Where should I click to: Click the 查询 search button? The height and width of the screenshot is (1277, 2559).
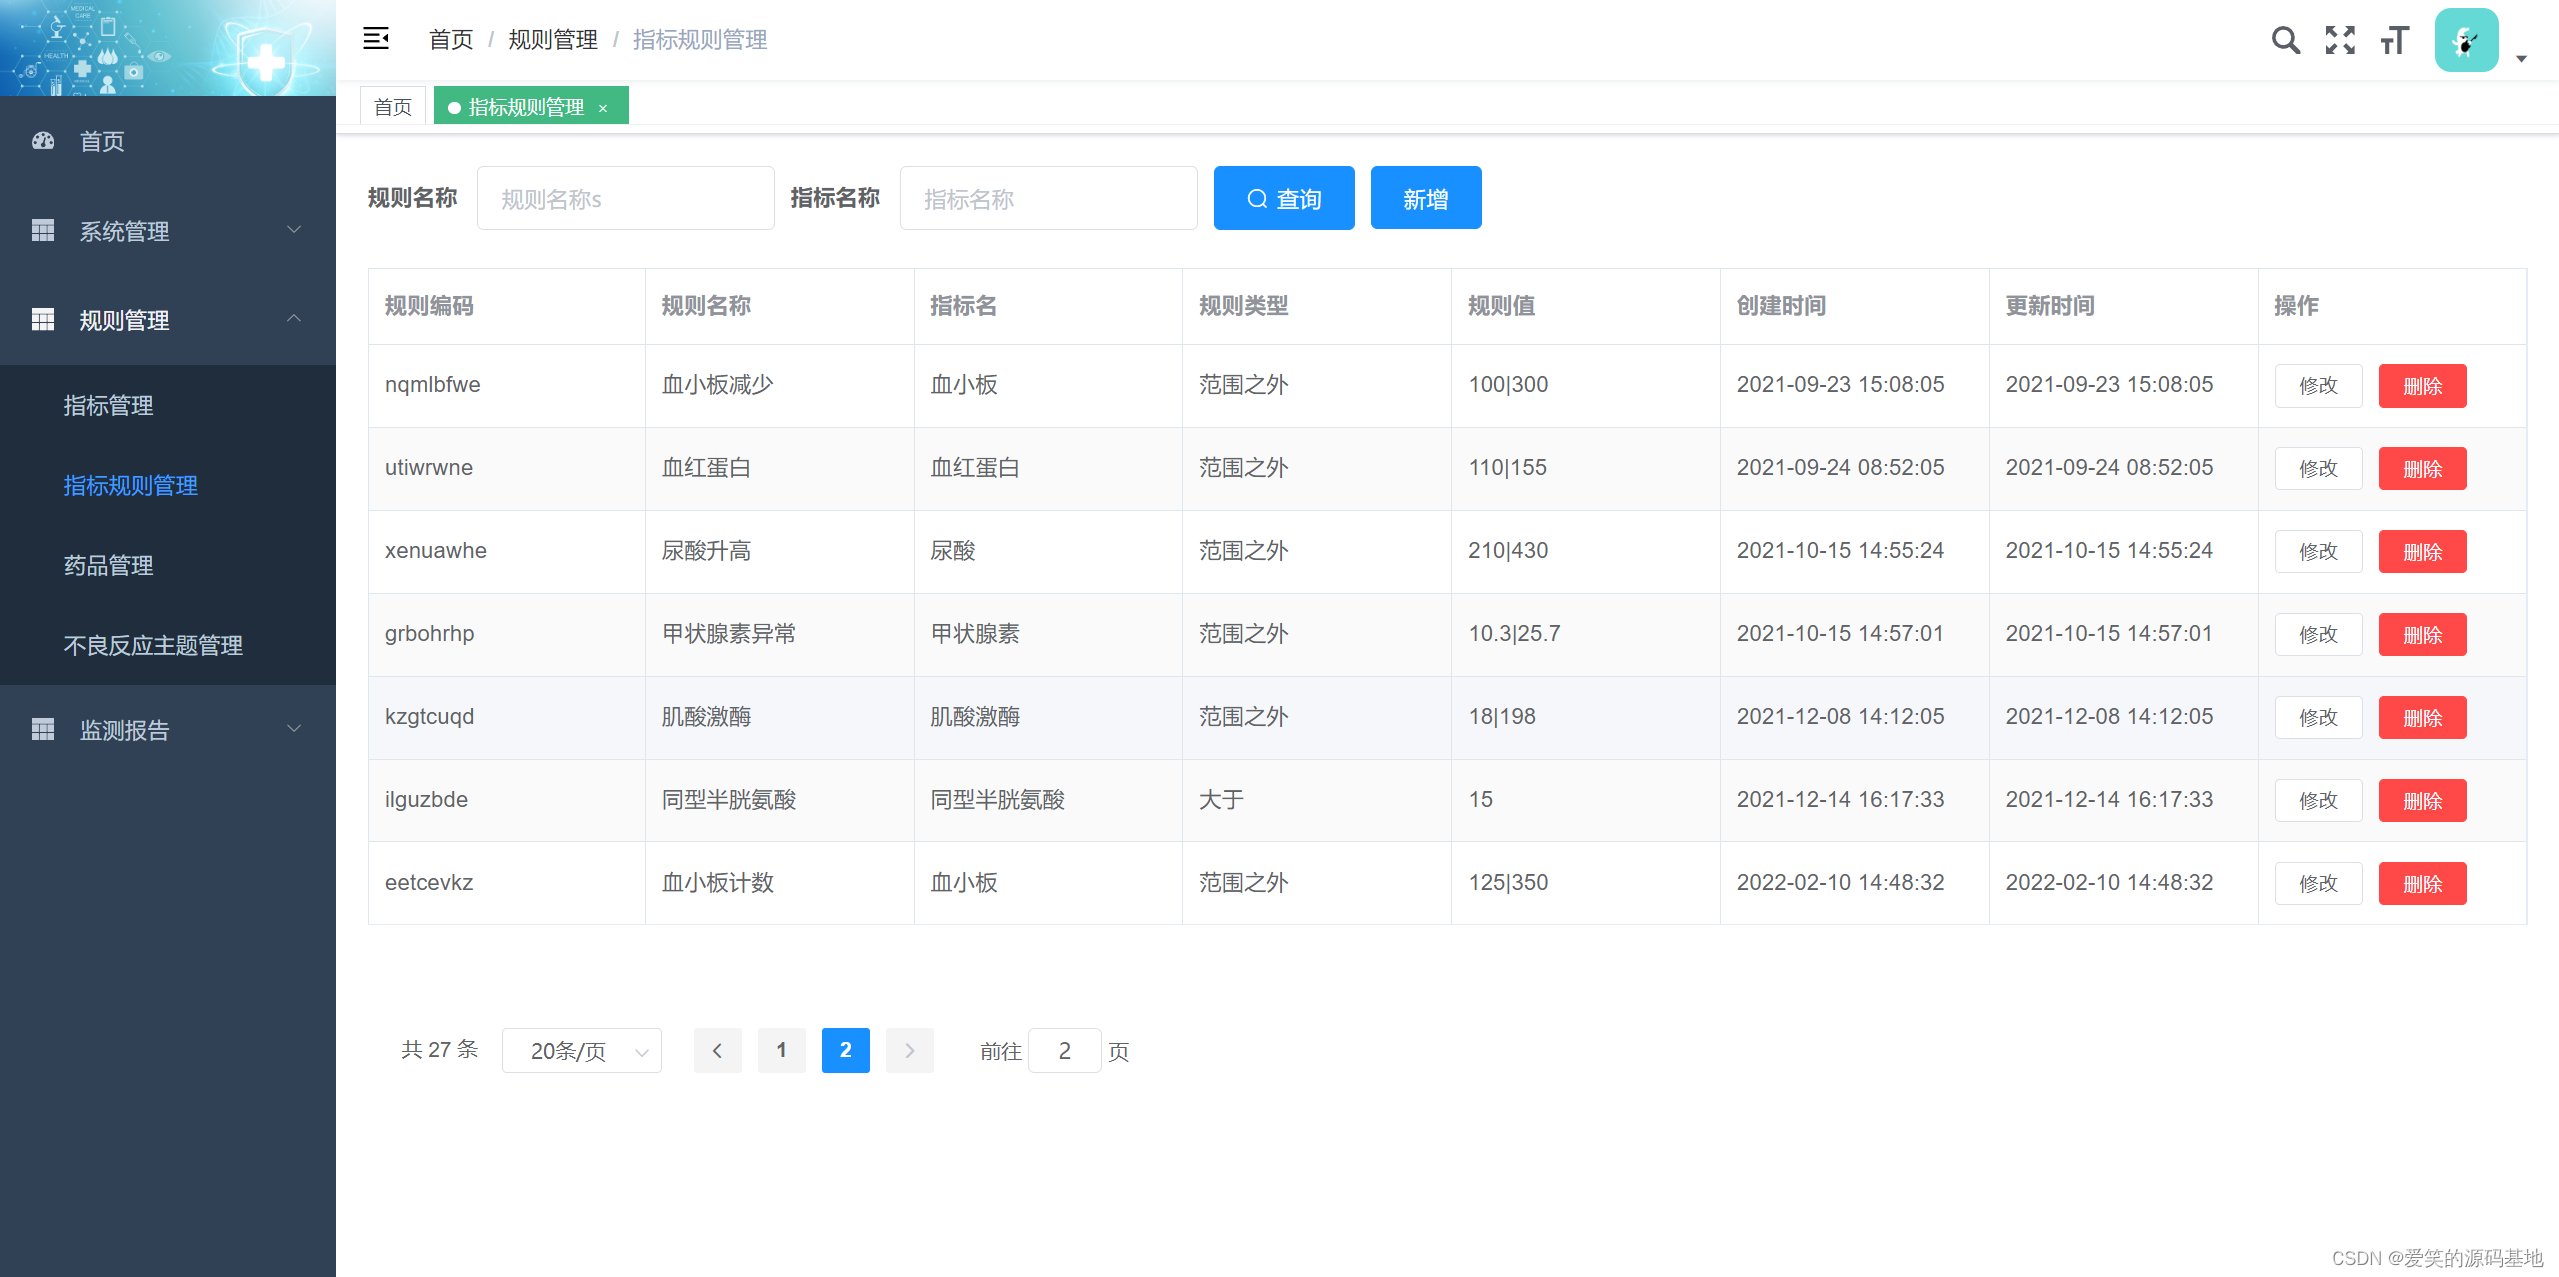pyautogui.click(x=1283, y=198)
